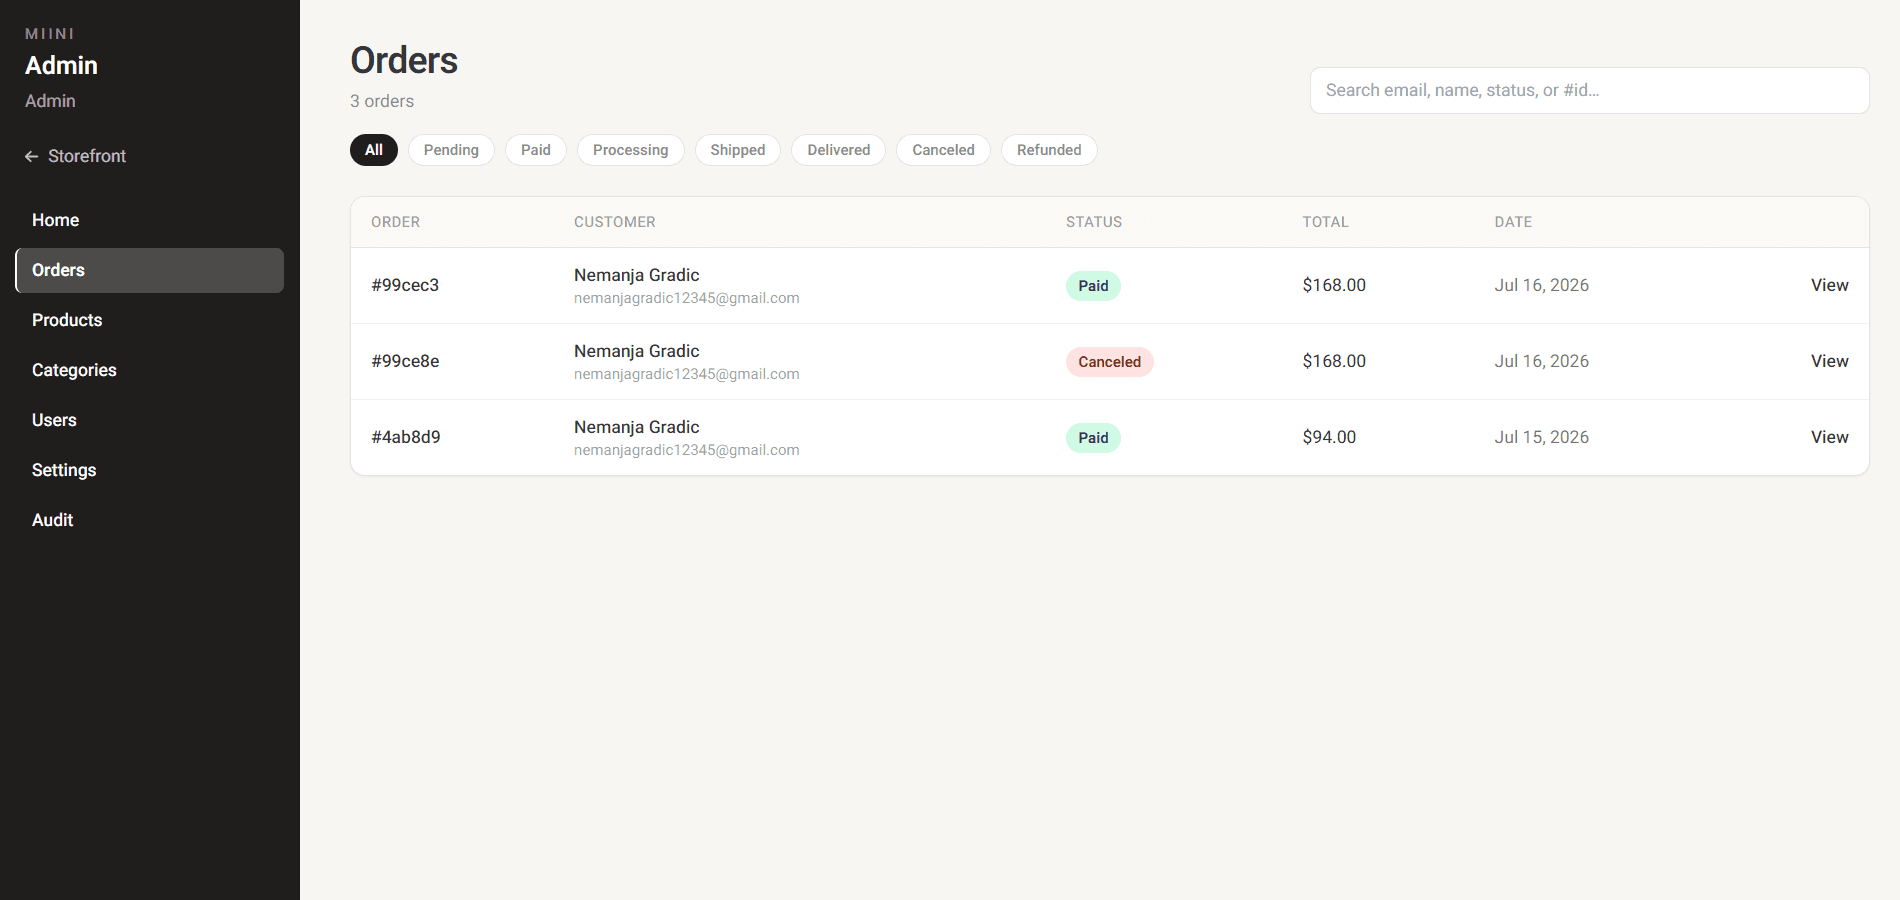This screenshot has width=1900, height=900.
Task: Filter orders by Paid chip
Action: click(536, 150)
